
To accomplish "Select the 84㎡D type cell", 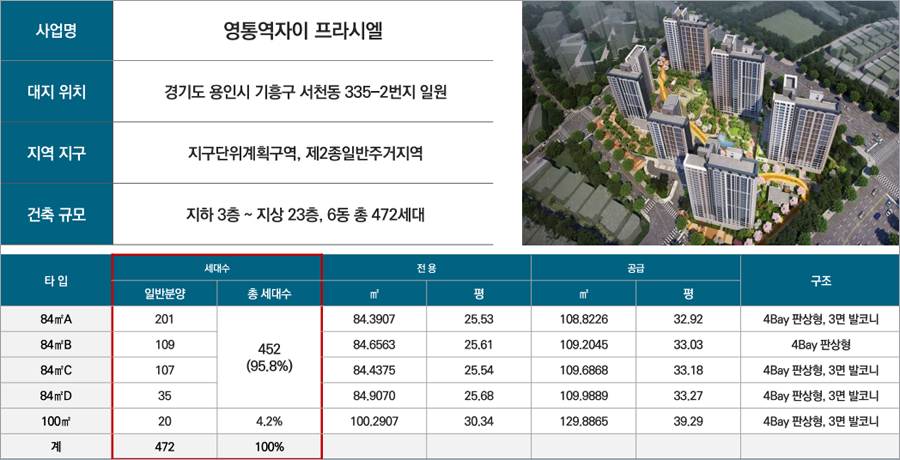I will coord(56,396).
